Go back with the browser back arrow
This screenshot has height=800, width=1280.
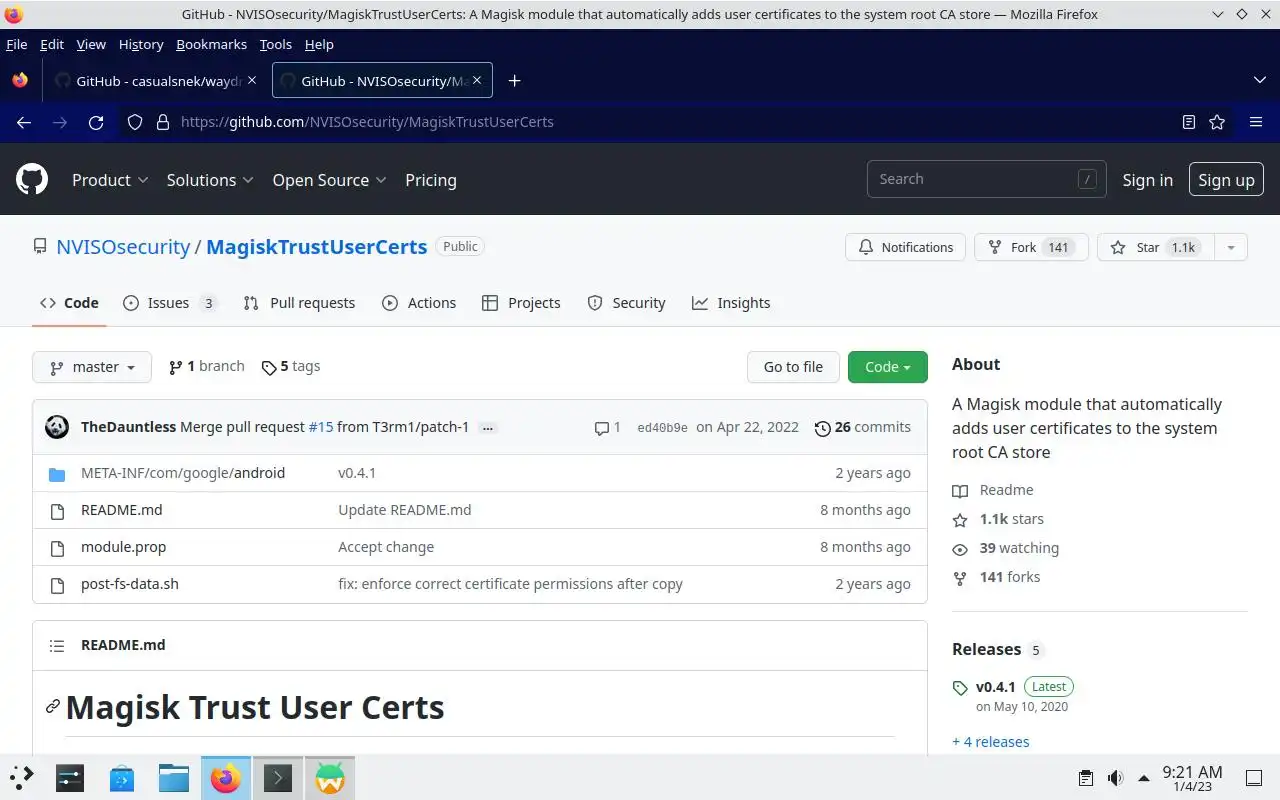coord(24,122)
